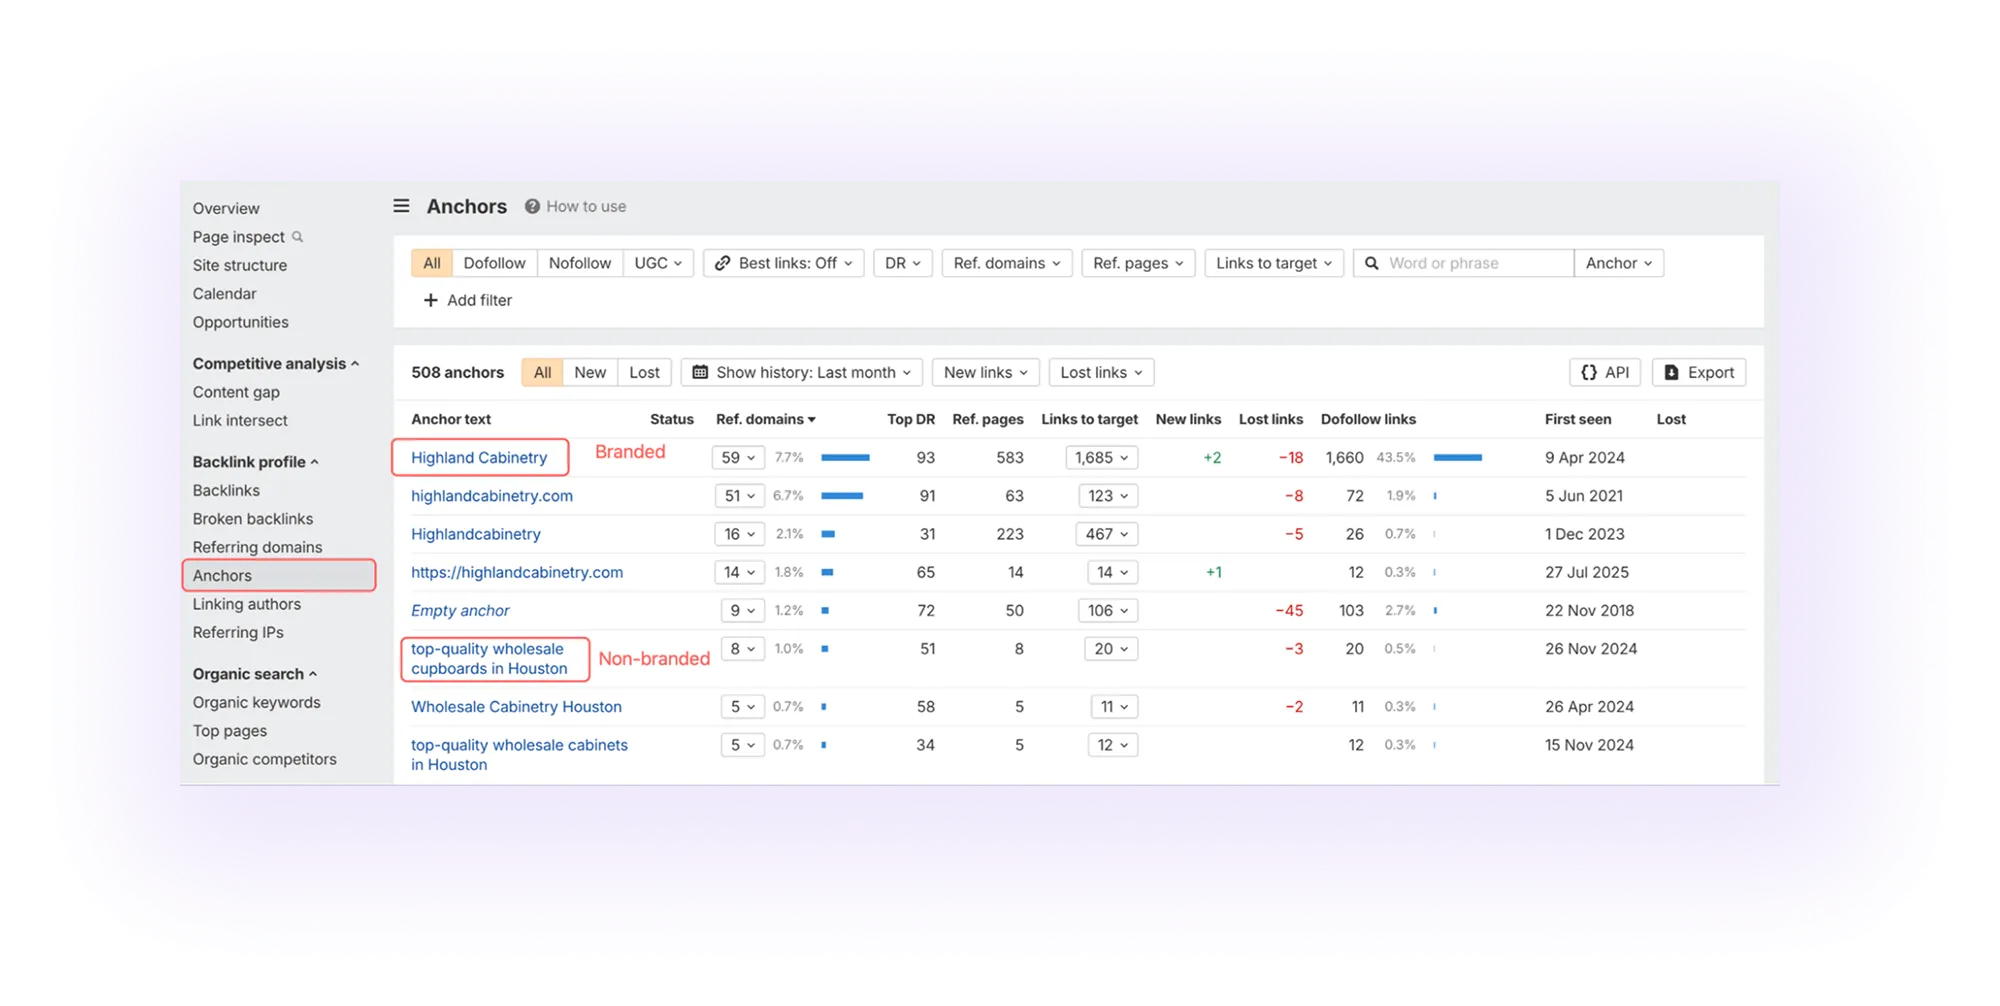
Task: Click the Add filter button
Action: [x=467, y=300]
